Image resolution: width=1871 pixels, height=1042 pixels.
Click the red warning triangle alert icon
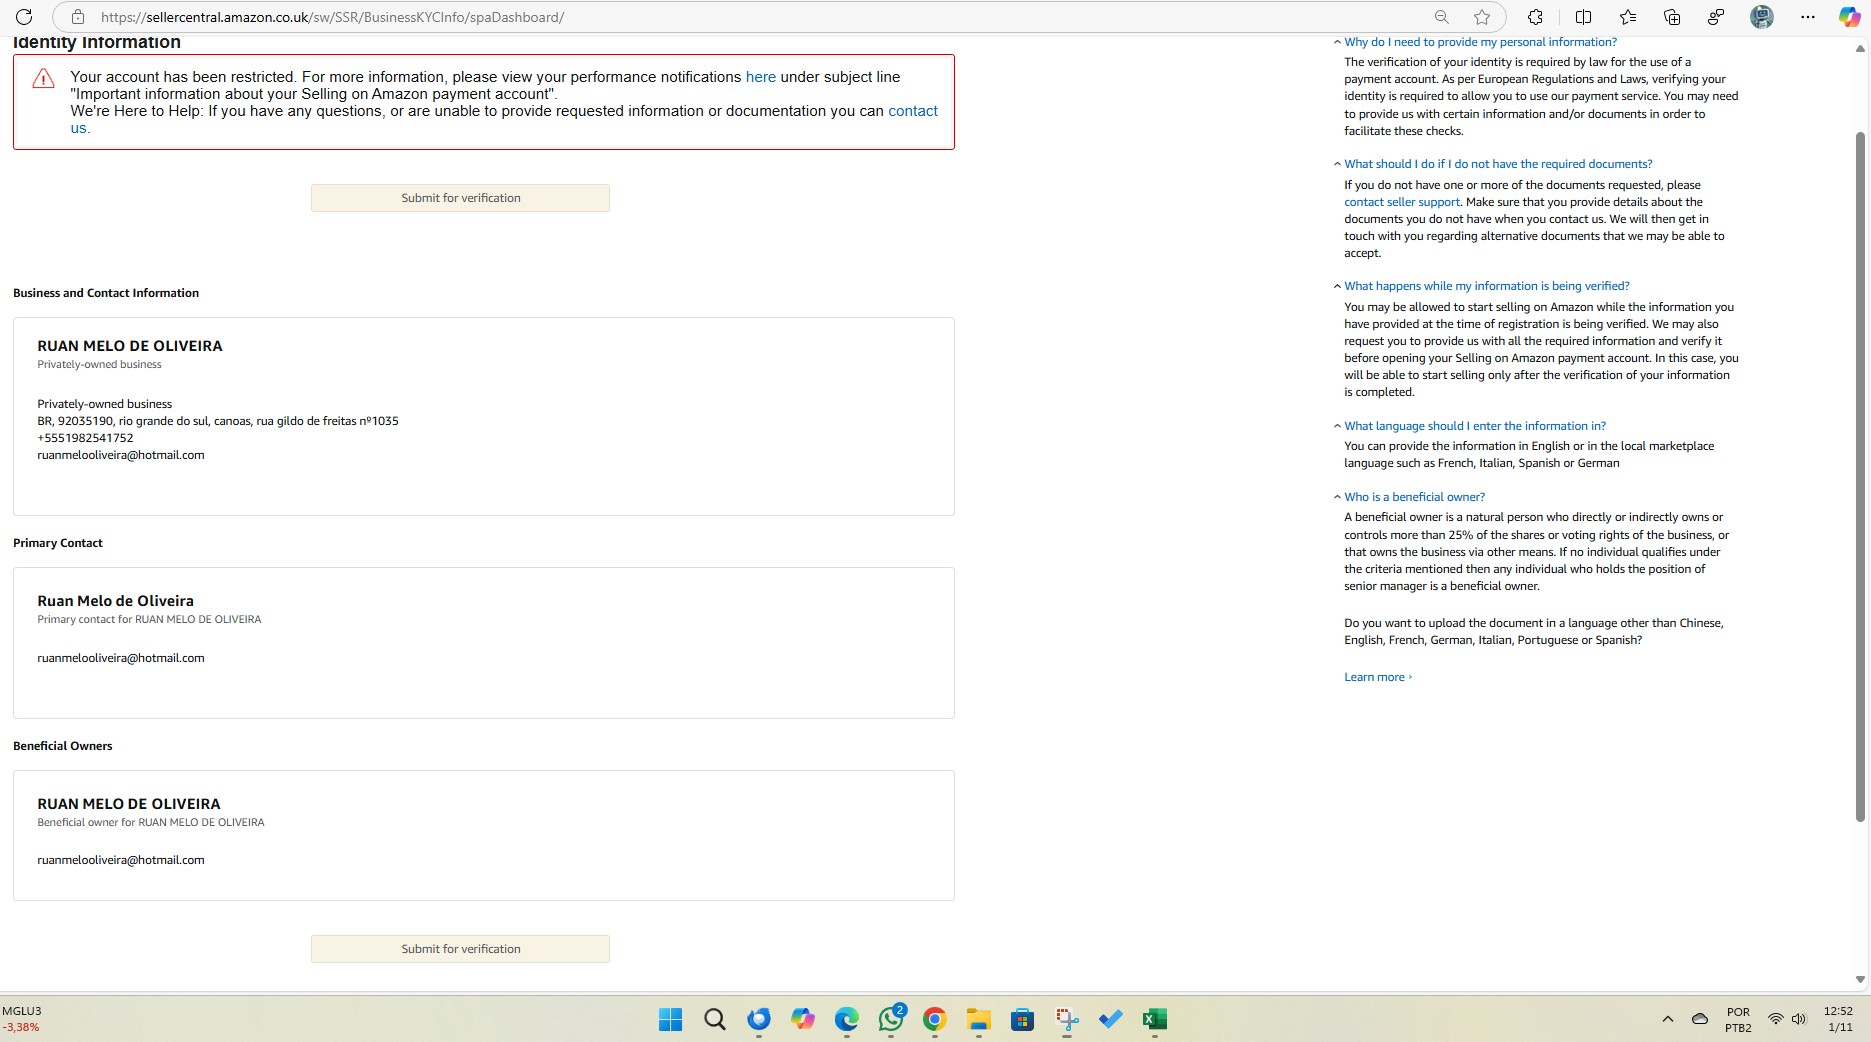43,79
